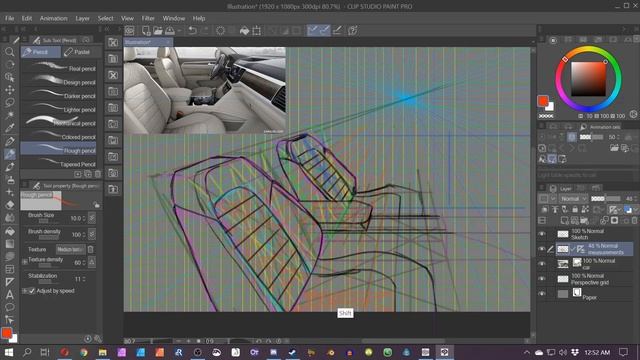Open the Edit menu

coord(27,18)
